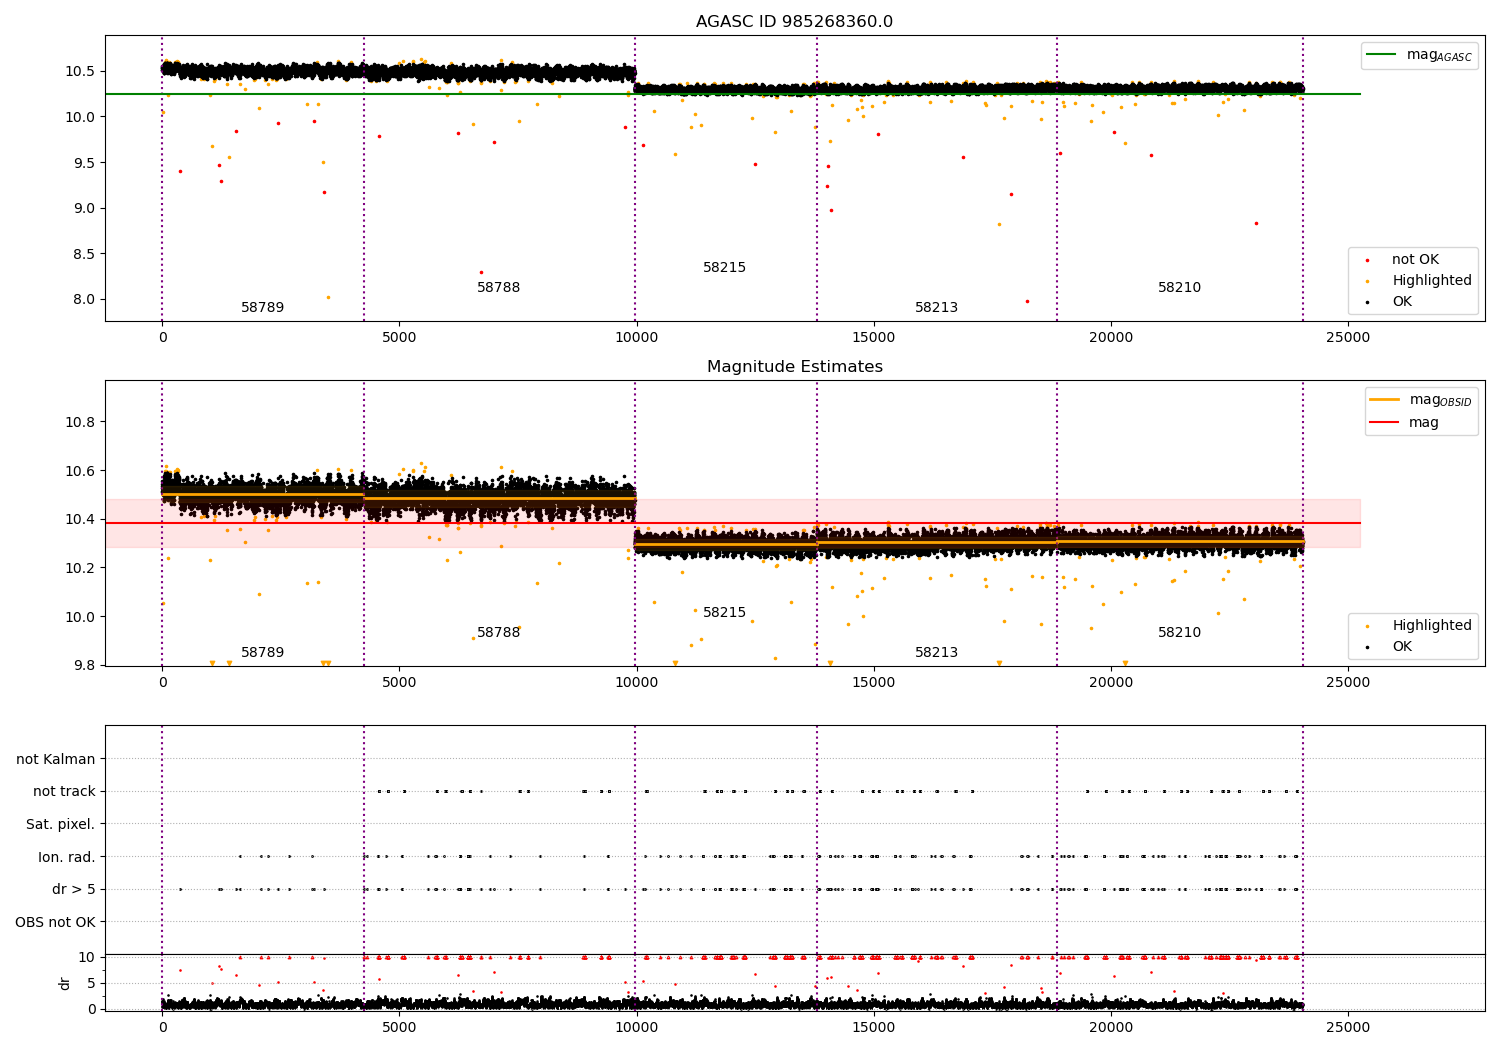Click obsid label 58789 in top plot
Viewport: 1500px width, 1050px height.
coord(263,308)
